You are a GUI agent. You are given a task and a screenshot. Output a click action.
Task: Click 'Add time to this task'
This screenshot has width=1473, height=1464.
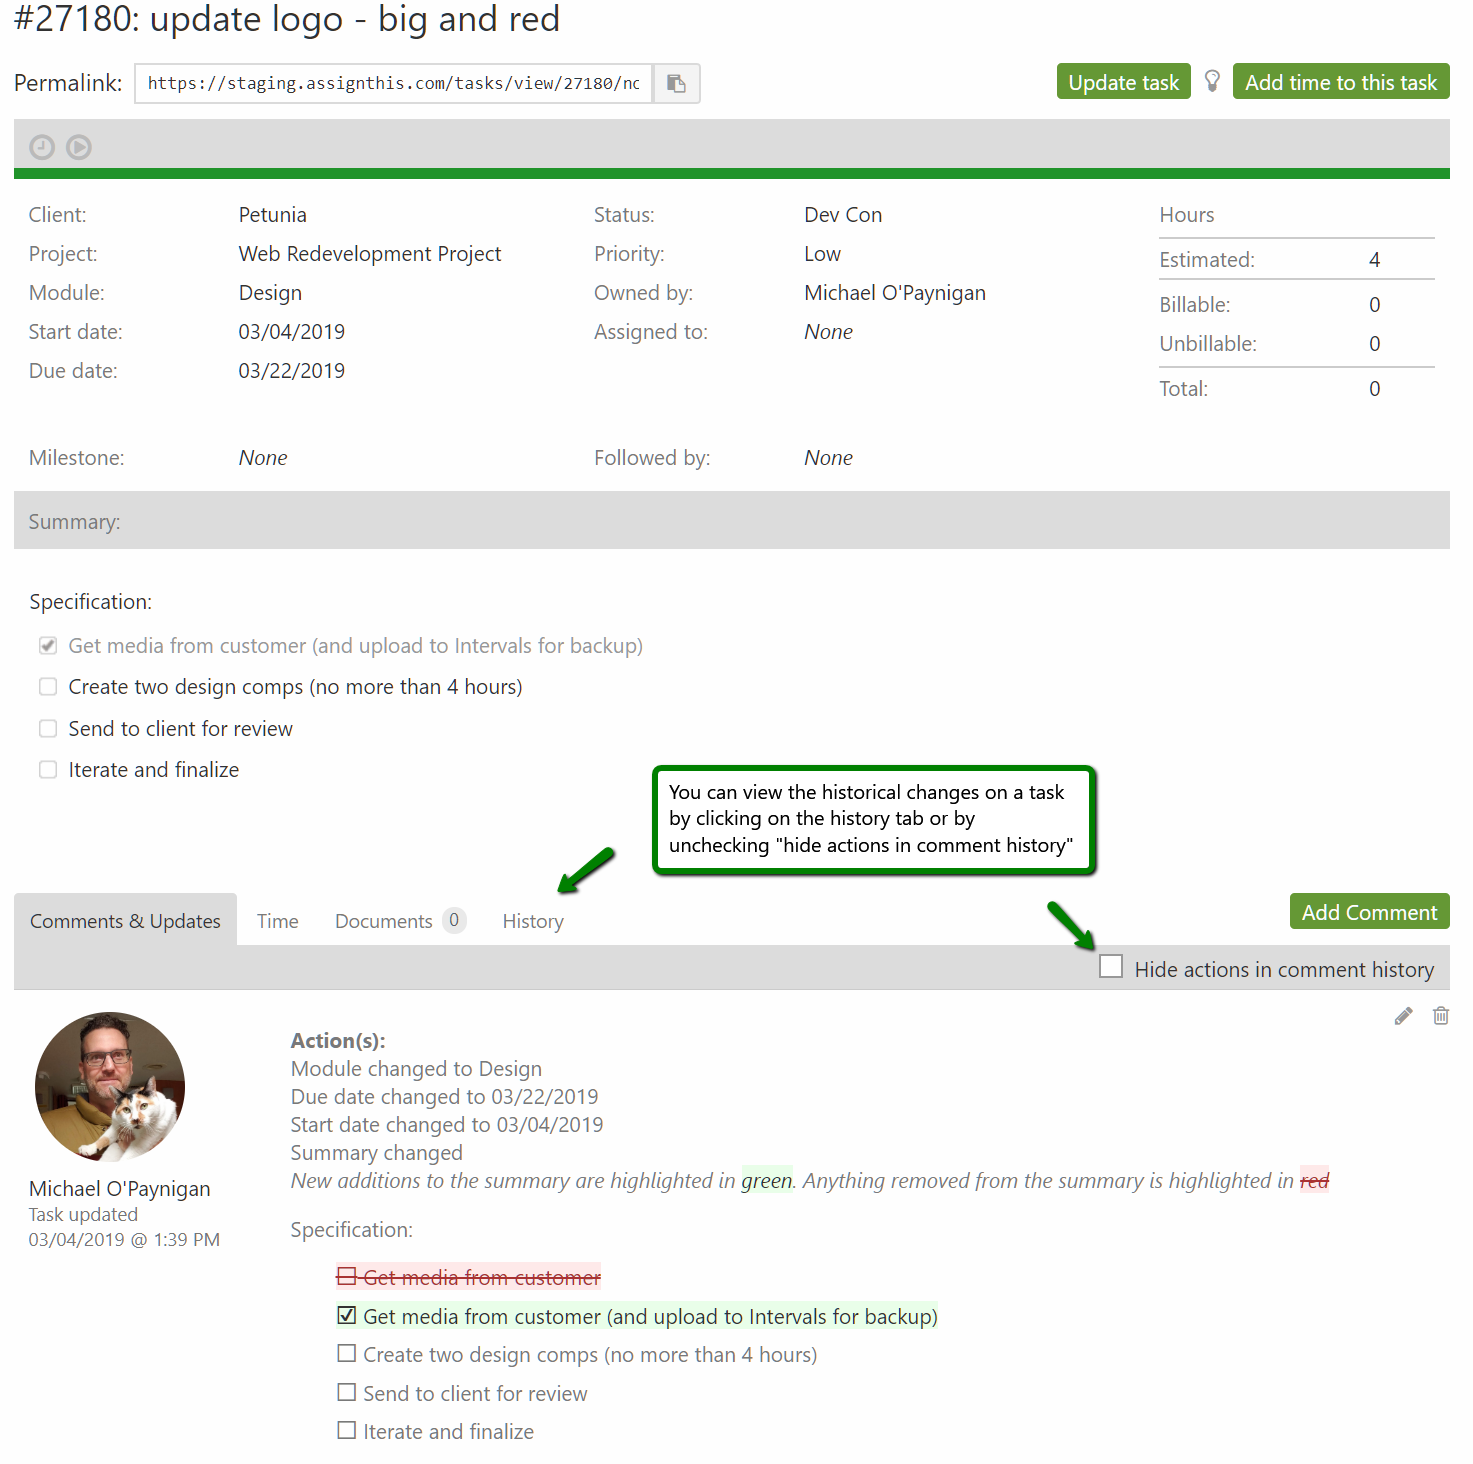tap(1340, 82)
